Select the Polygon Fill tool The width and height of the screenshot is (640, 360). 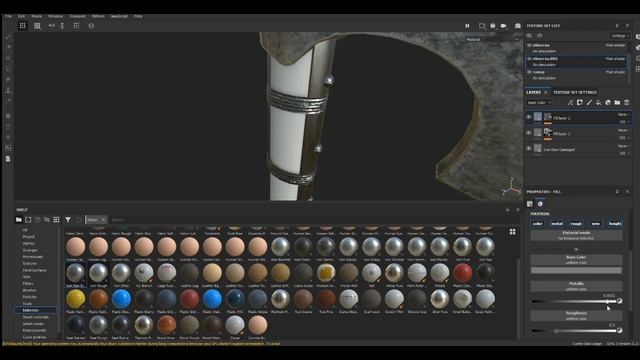[x=8, y=69]
